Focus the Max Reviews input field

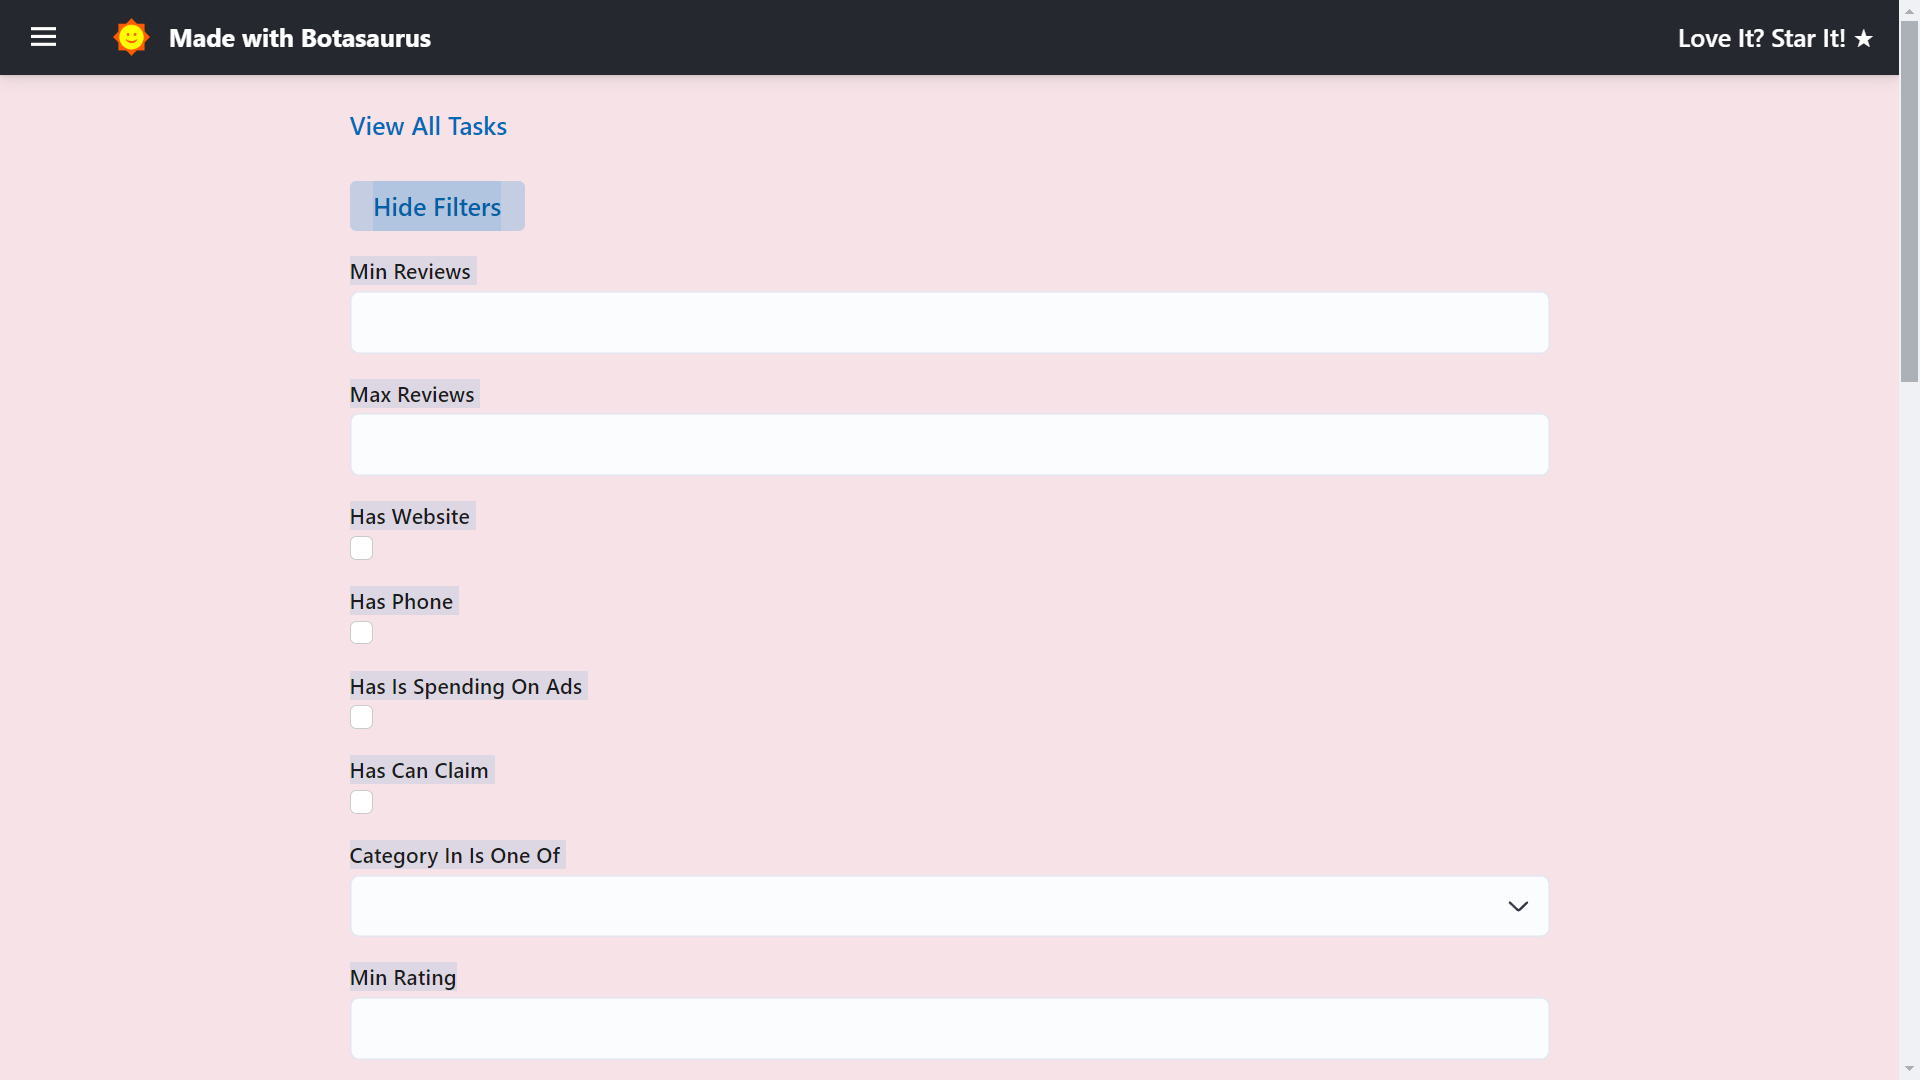(949, 445)
